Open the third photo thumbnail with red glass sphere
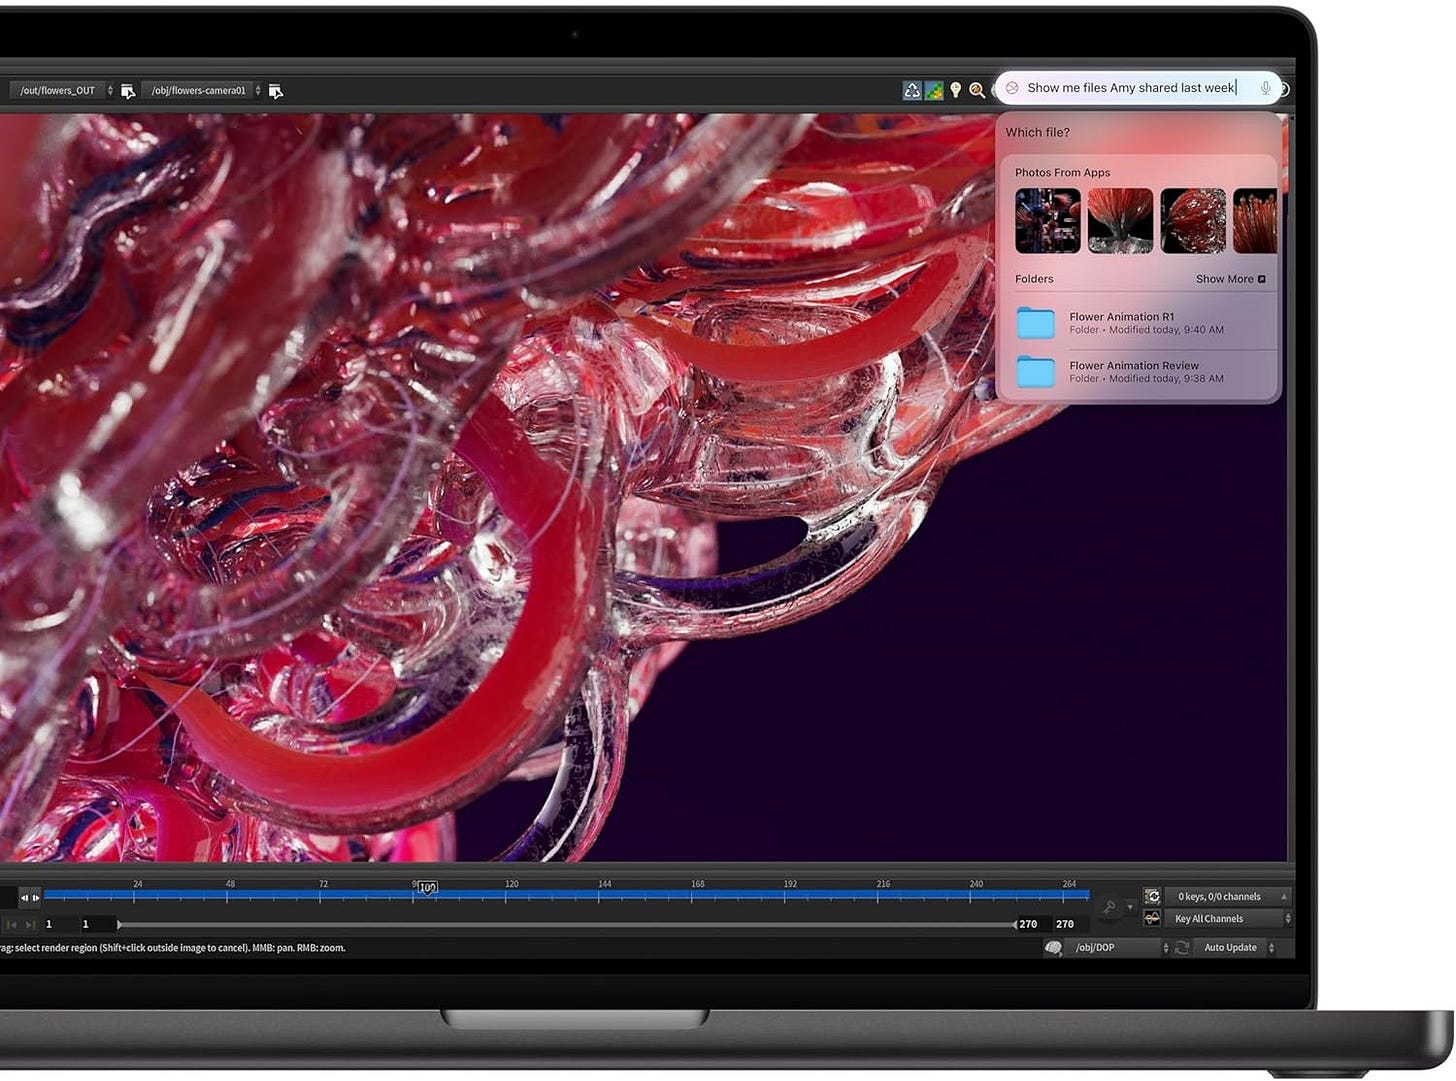 1193,221
